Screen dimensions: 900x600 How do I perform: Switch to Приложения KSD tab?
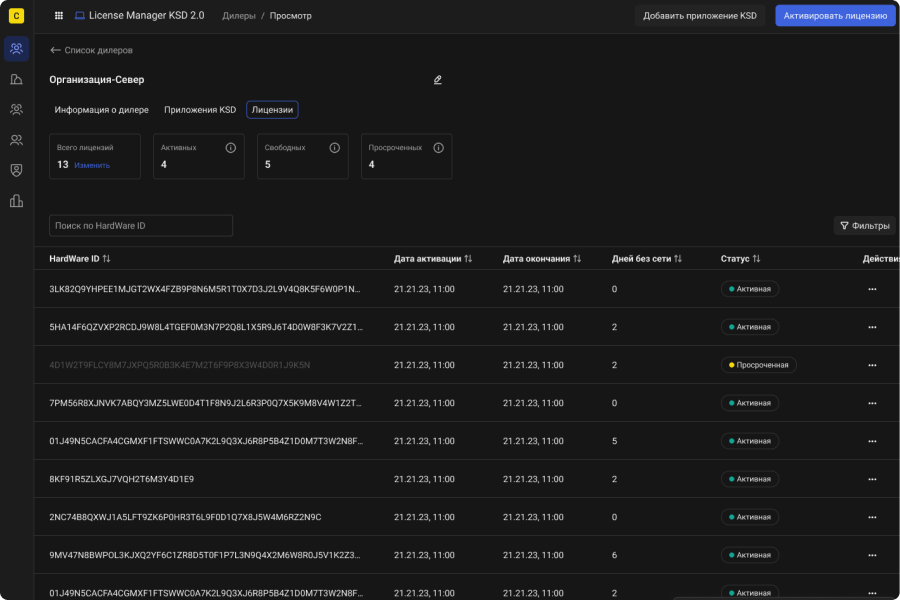(200, 110)
